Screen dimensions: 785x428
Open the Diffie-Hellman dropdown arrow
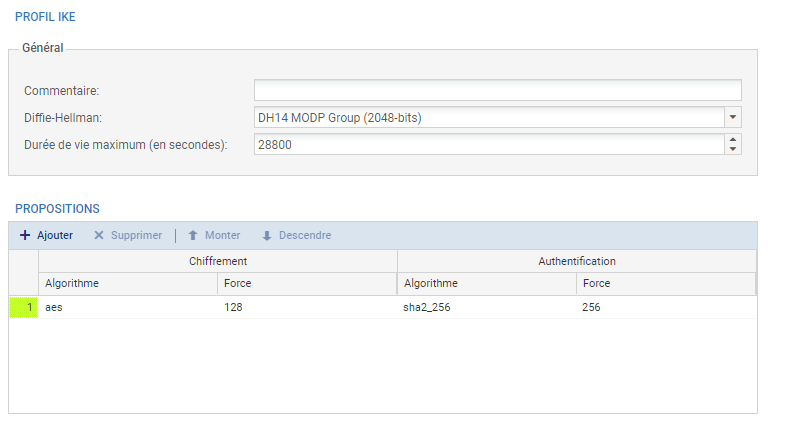coord(733,117)
